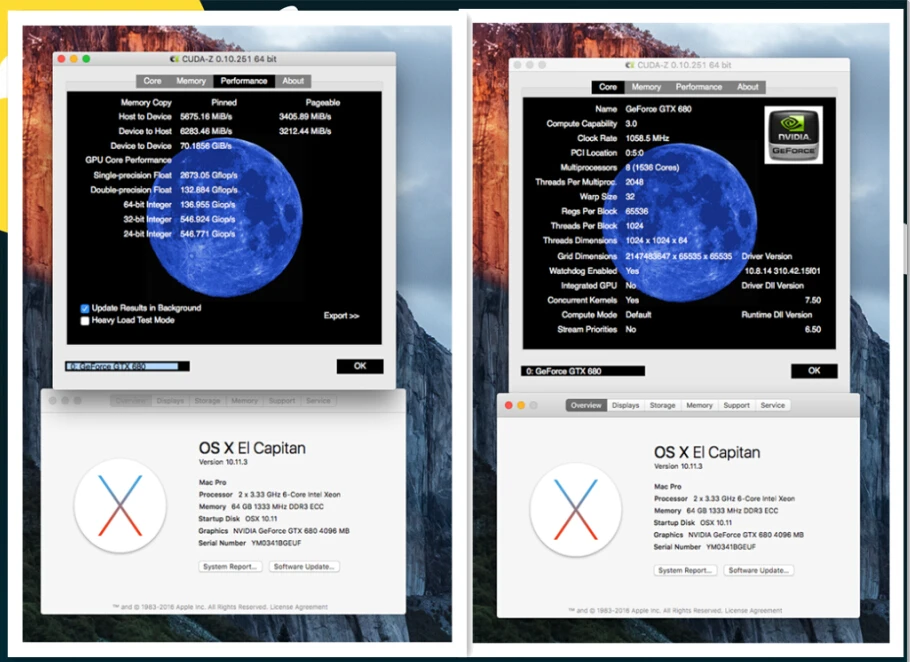Select Core tab in right CUDA-Z window

pyautogui.click(x=608, y=87)
